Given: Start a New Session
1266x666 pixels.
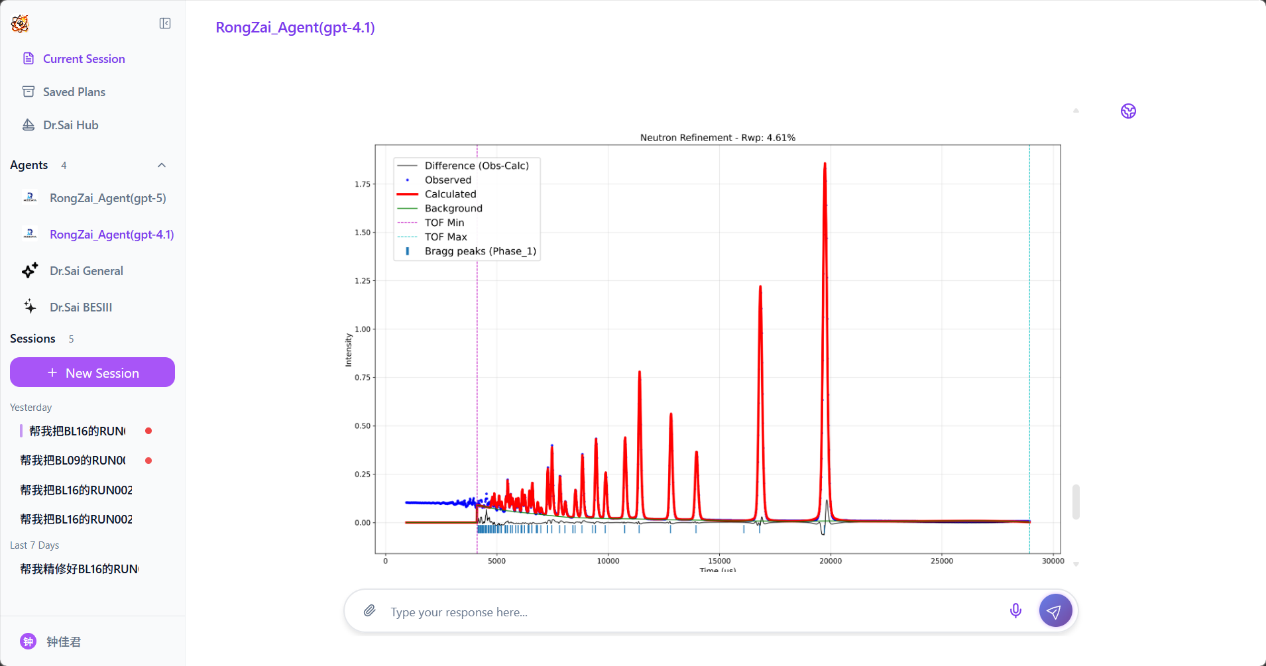Looking at the screenshot, I should click(x=92, y=373).
